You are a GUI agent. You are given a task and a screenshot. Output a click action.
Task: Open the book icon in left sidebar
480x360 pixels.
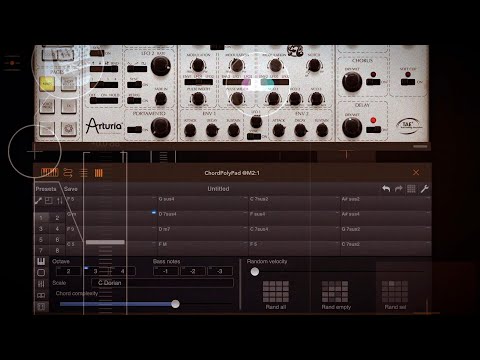point(41,295)
